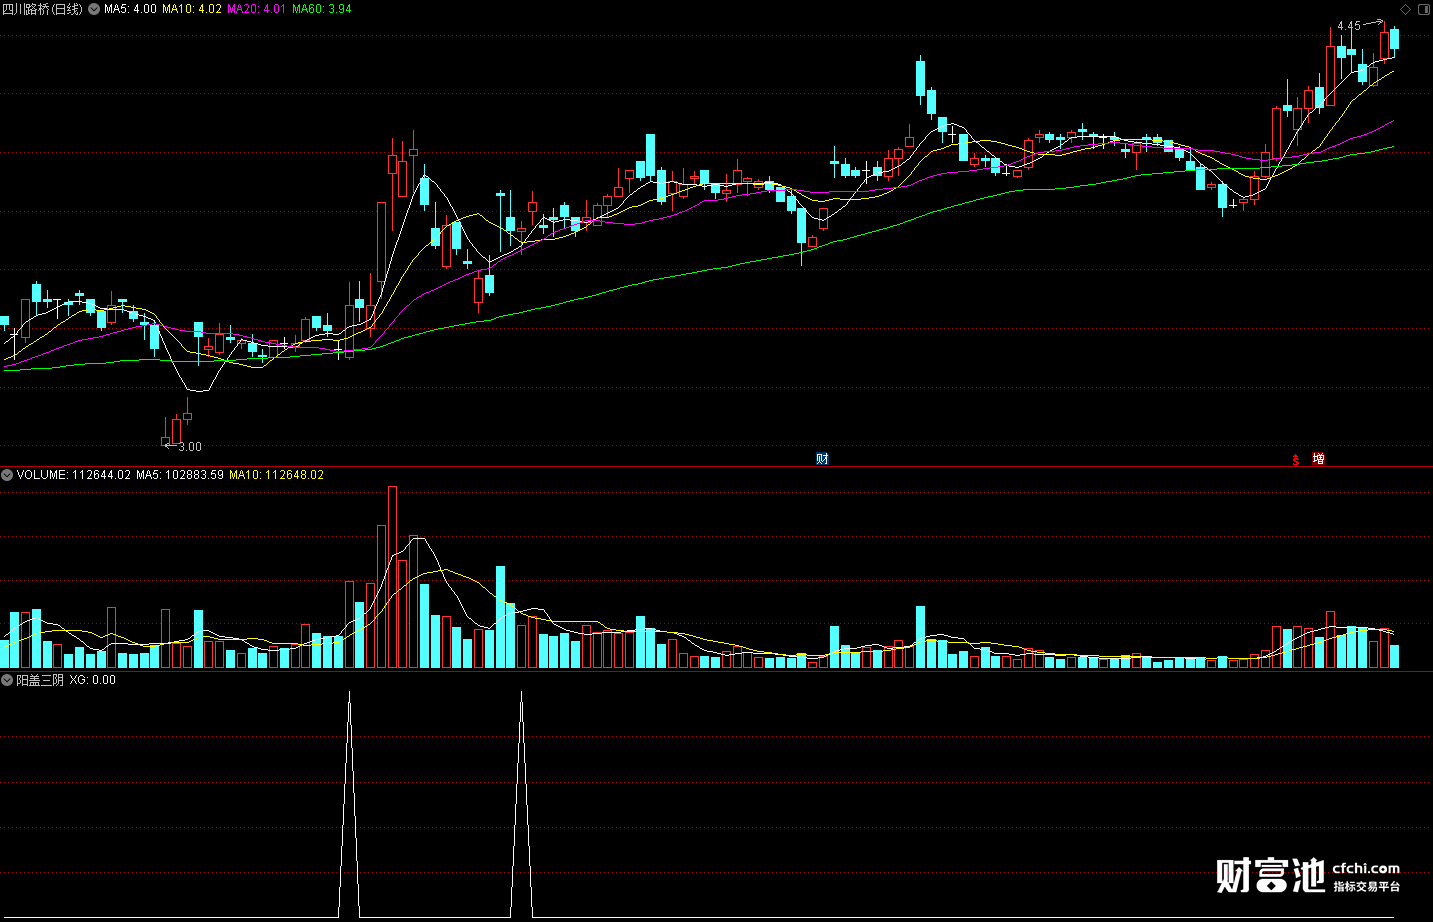This screenshot has height=922, width=1433.
Task: Click the volume MA10: 112648.02 label
Action: (x=276, y=475)
